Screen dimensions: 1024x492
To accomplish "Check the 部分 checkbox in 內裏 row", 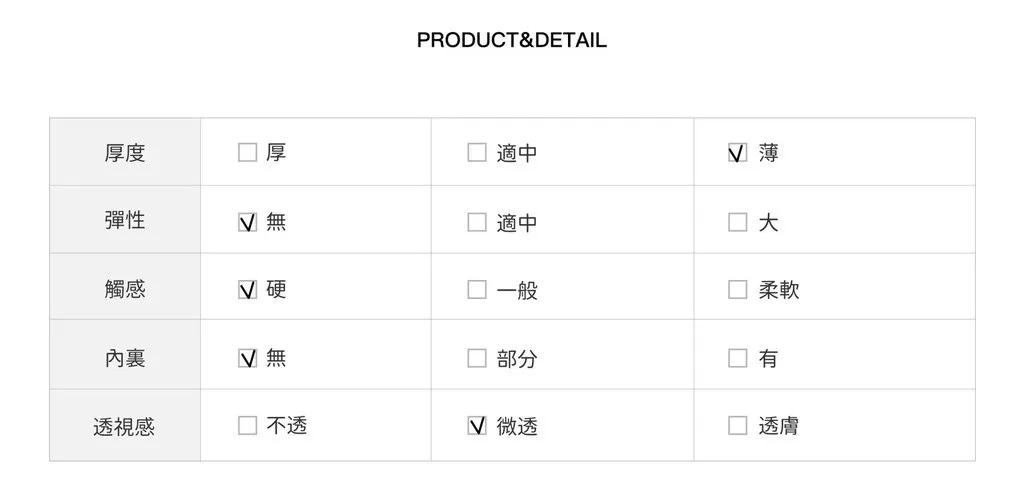I will click(477, 358).
